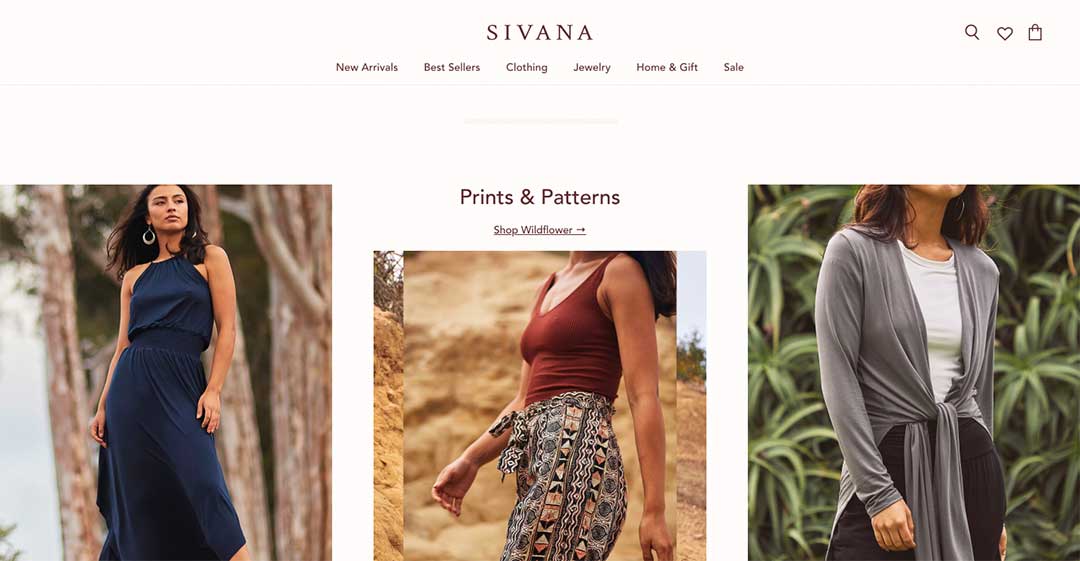Click the hoop earring on navy dress model
The height and width of the screenshot is (561, 1080).
pos(149,236)
